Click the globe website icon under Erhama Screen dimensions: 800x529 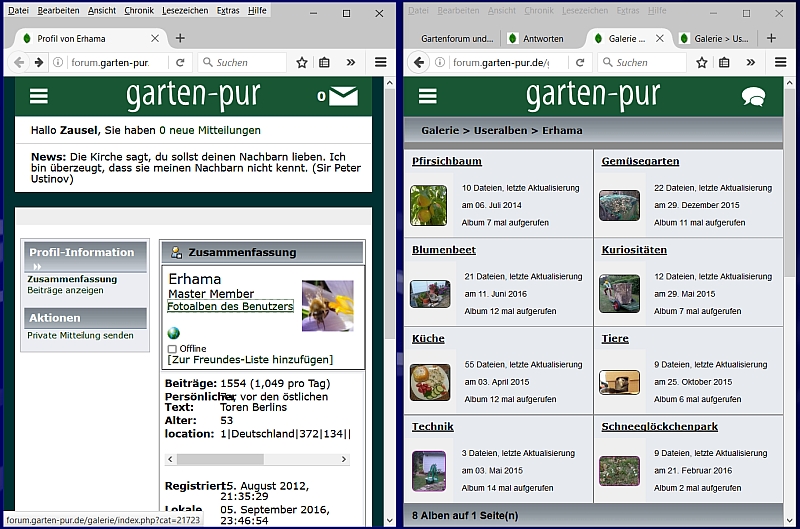(173, 333)
